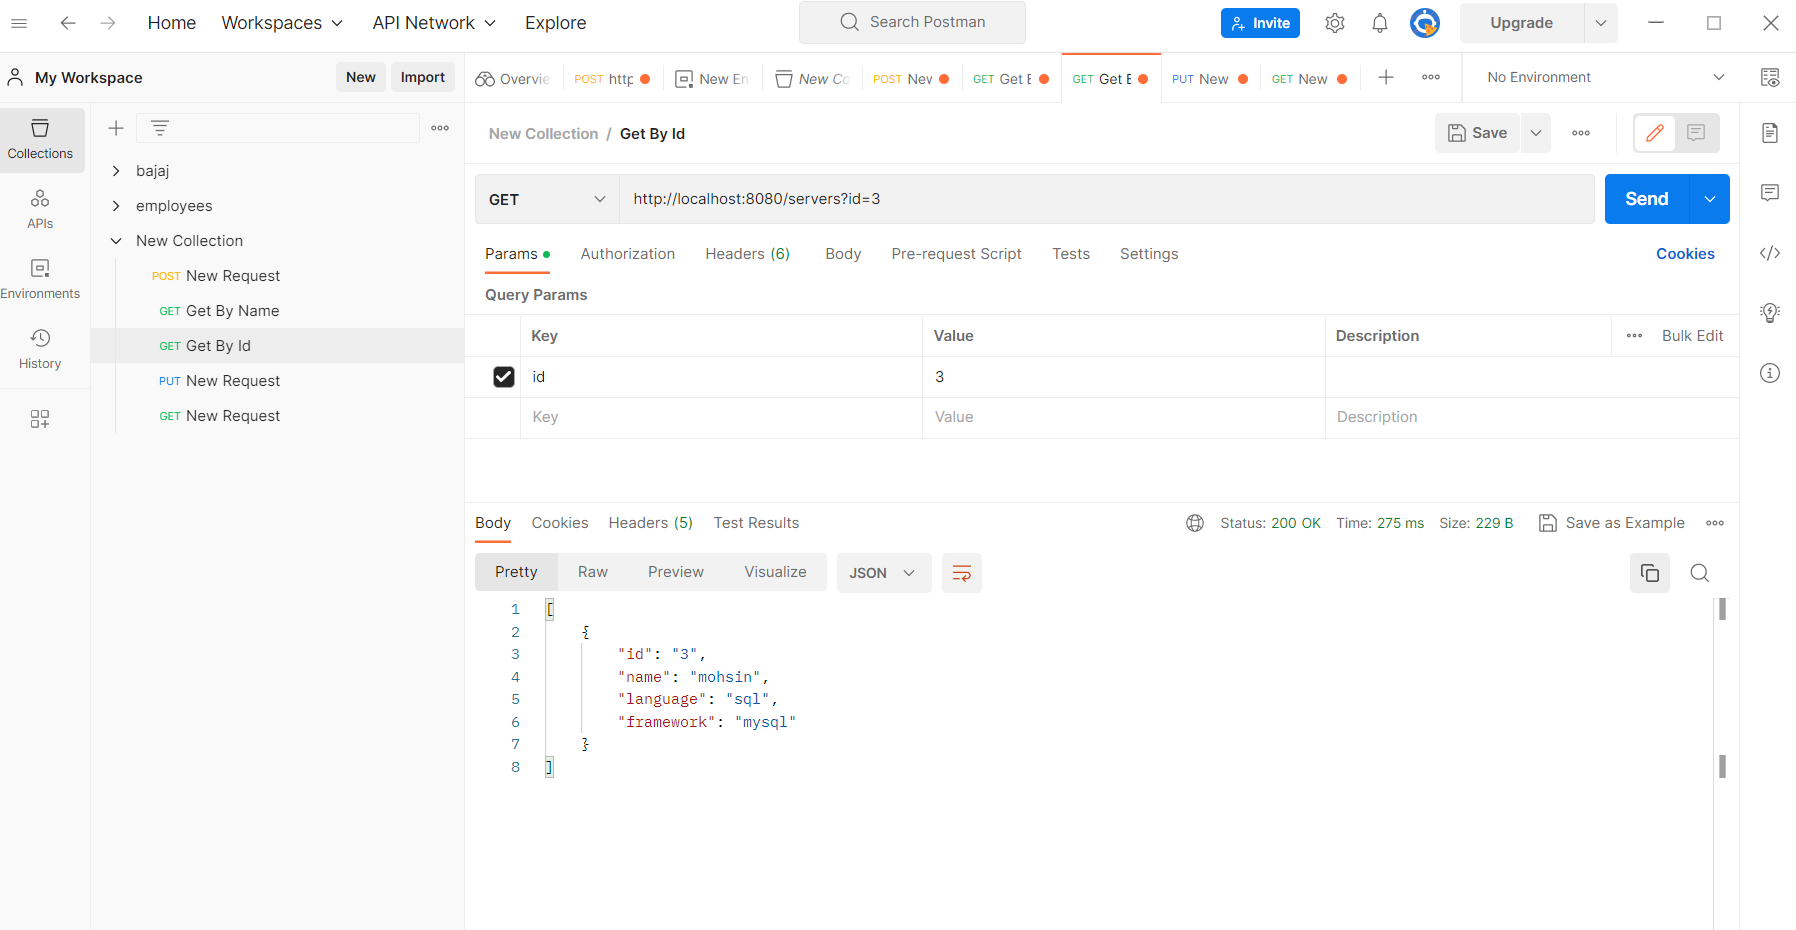
Task: Open the filter icon next to collection search
Action: [159, 127]
